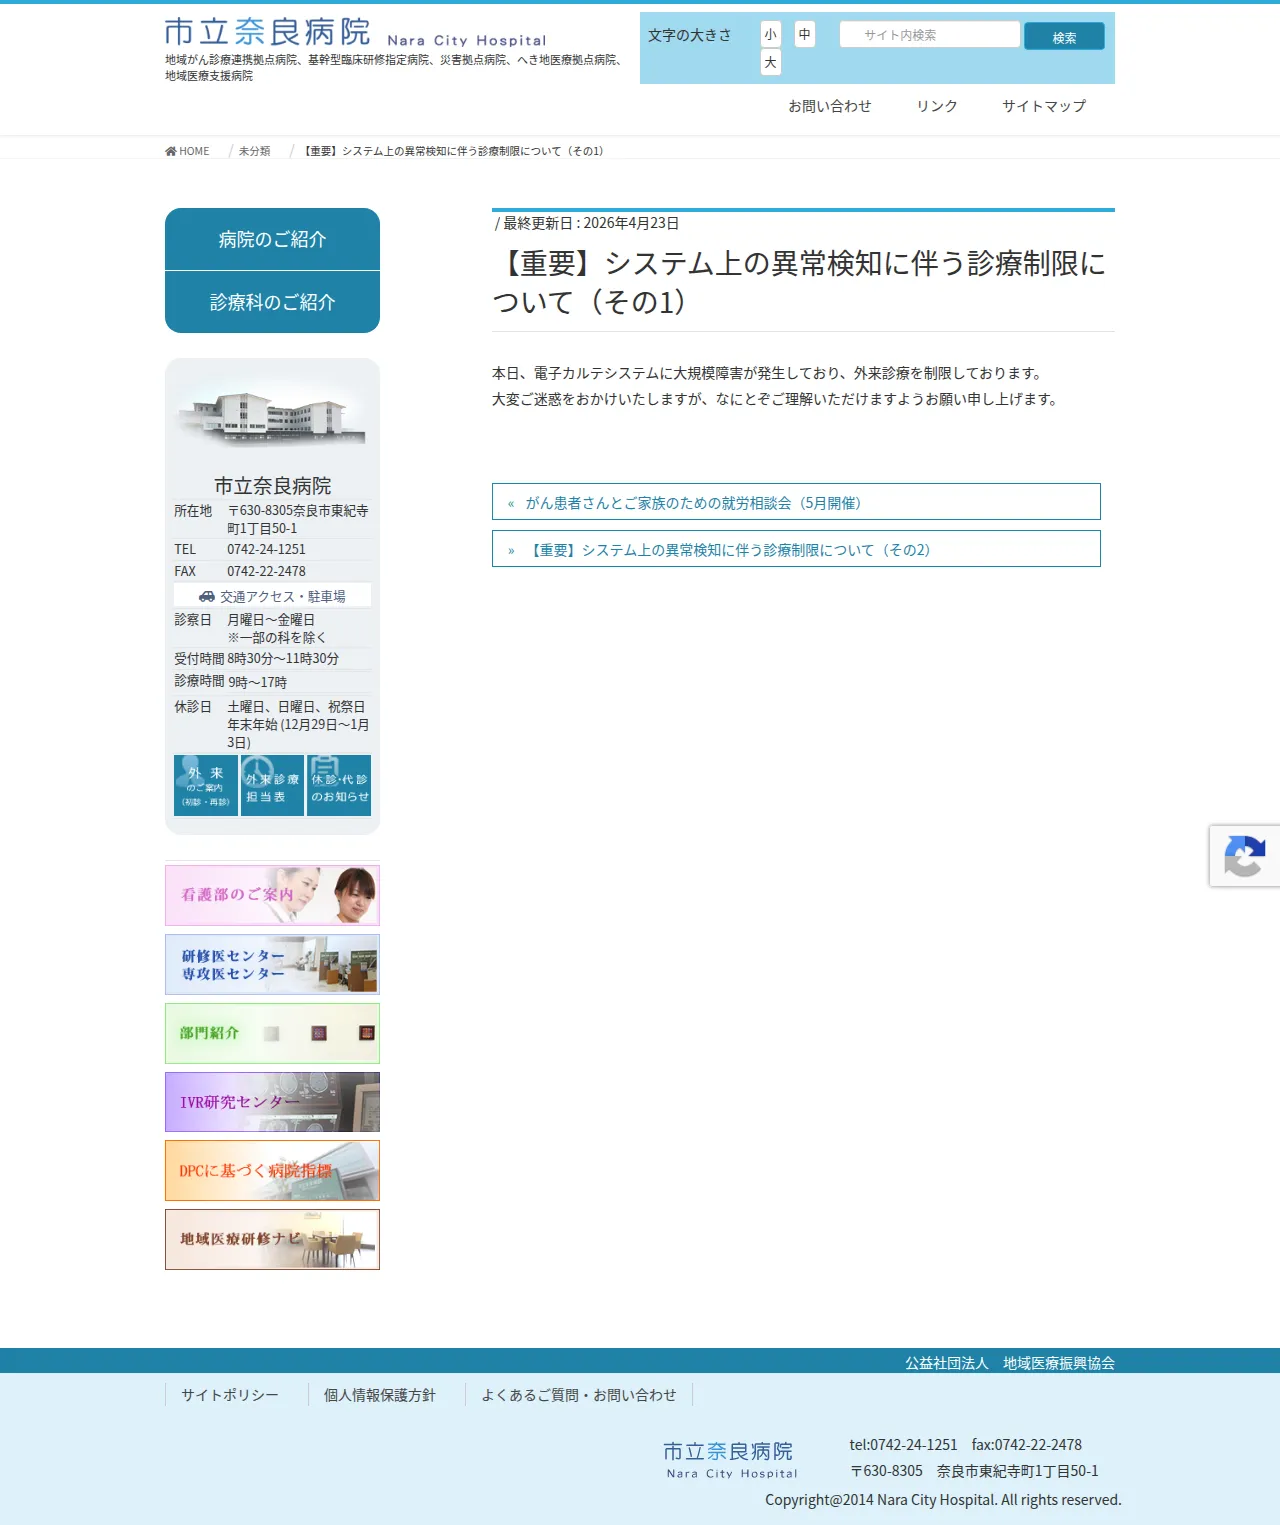1280x1525 pixels.
Task: Open the 研修医センター 専攻医センター banner
Action: [x=272, y=964]
